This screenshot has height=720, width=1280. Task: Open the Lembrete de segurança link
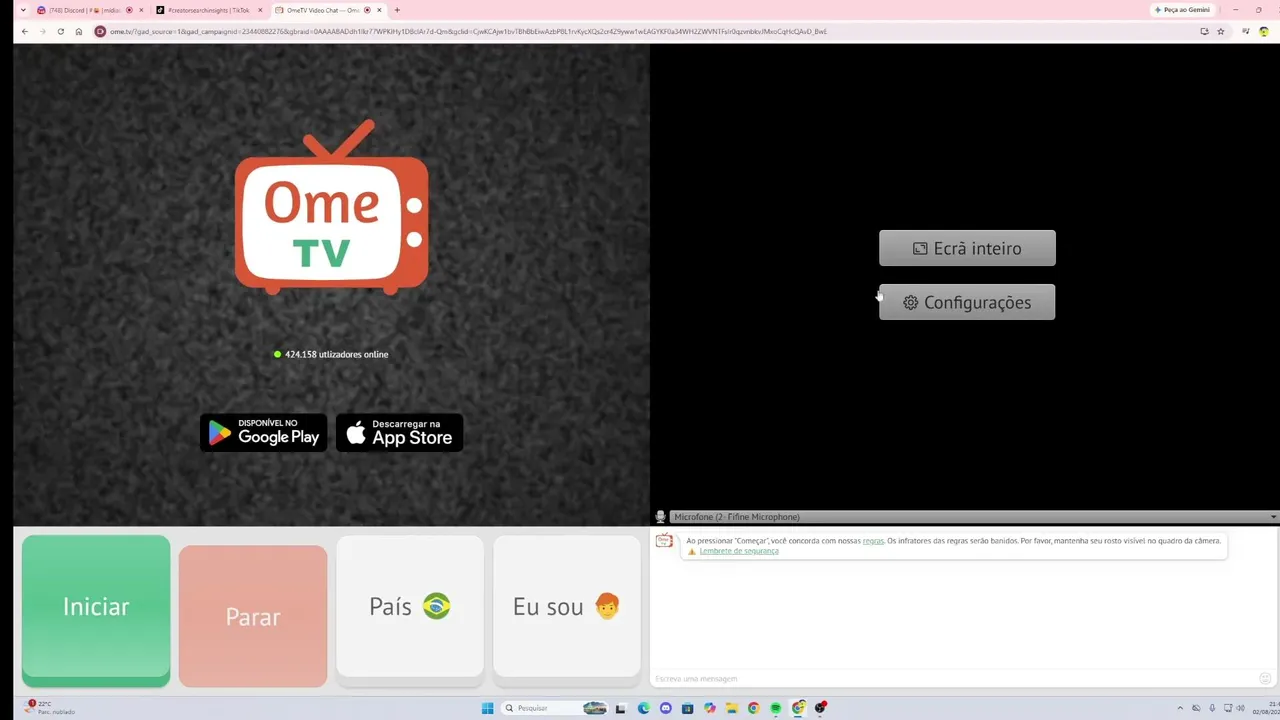739,551
